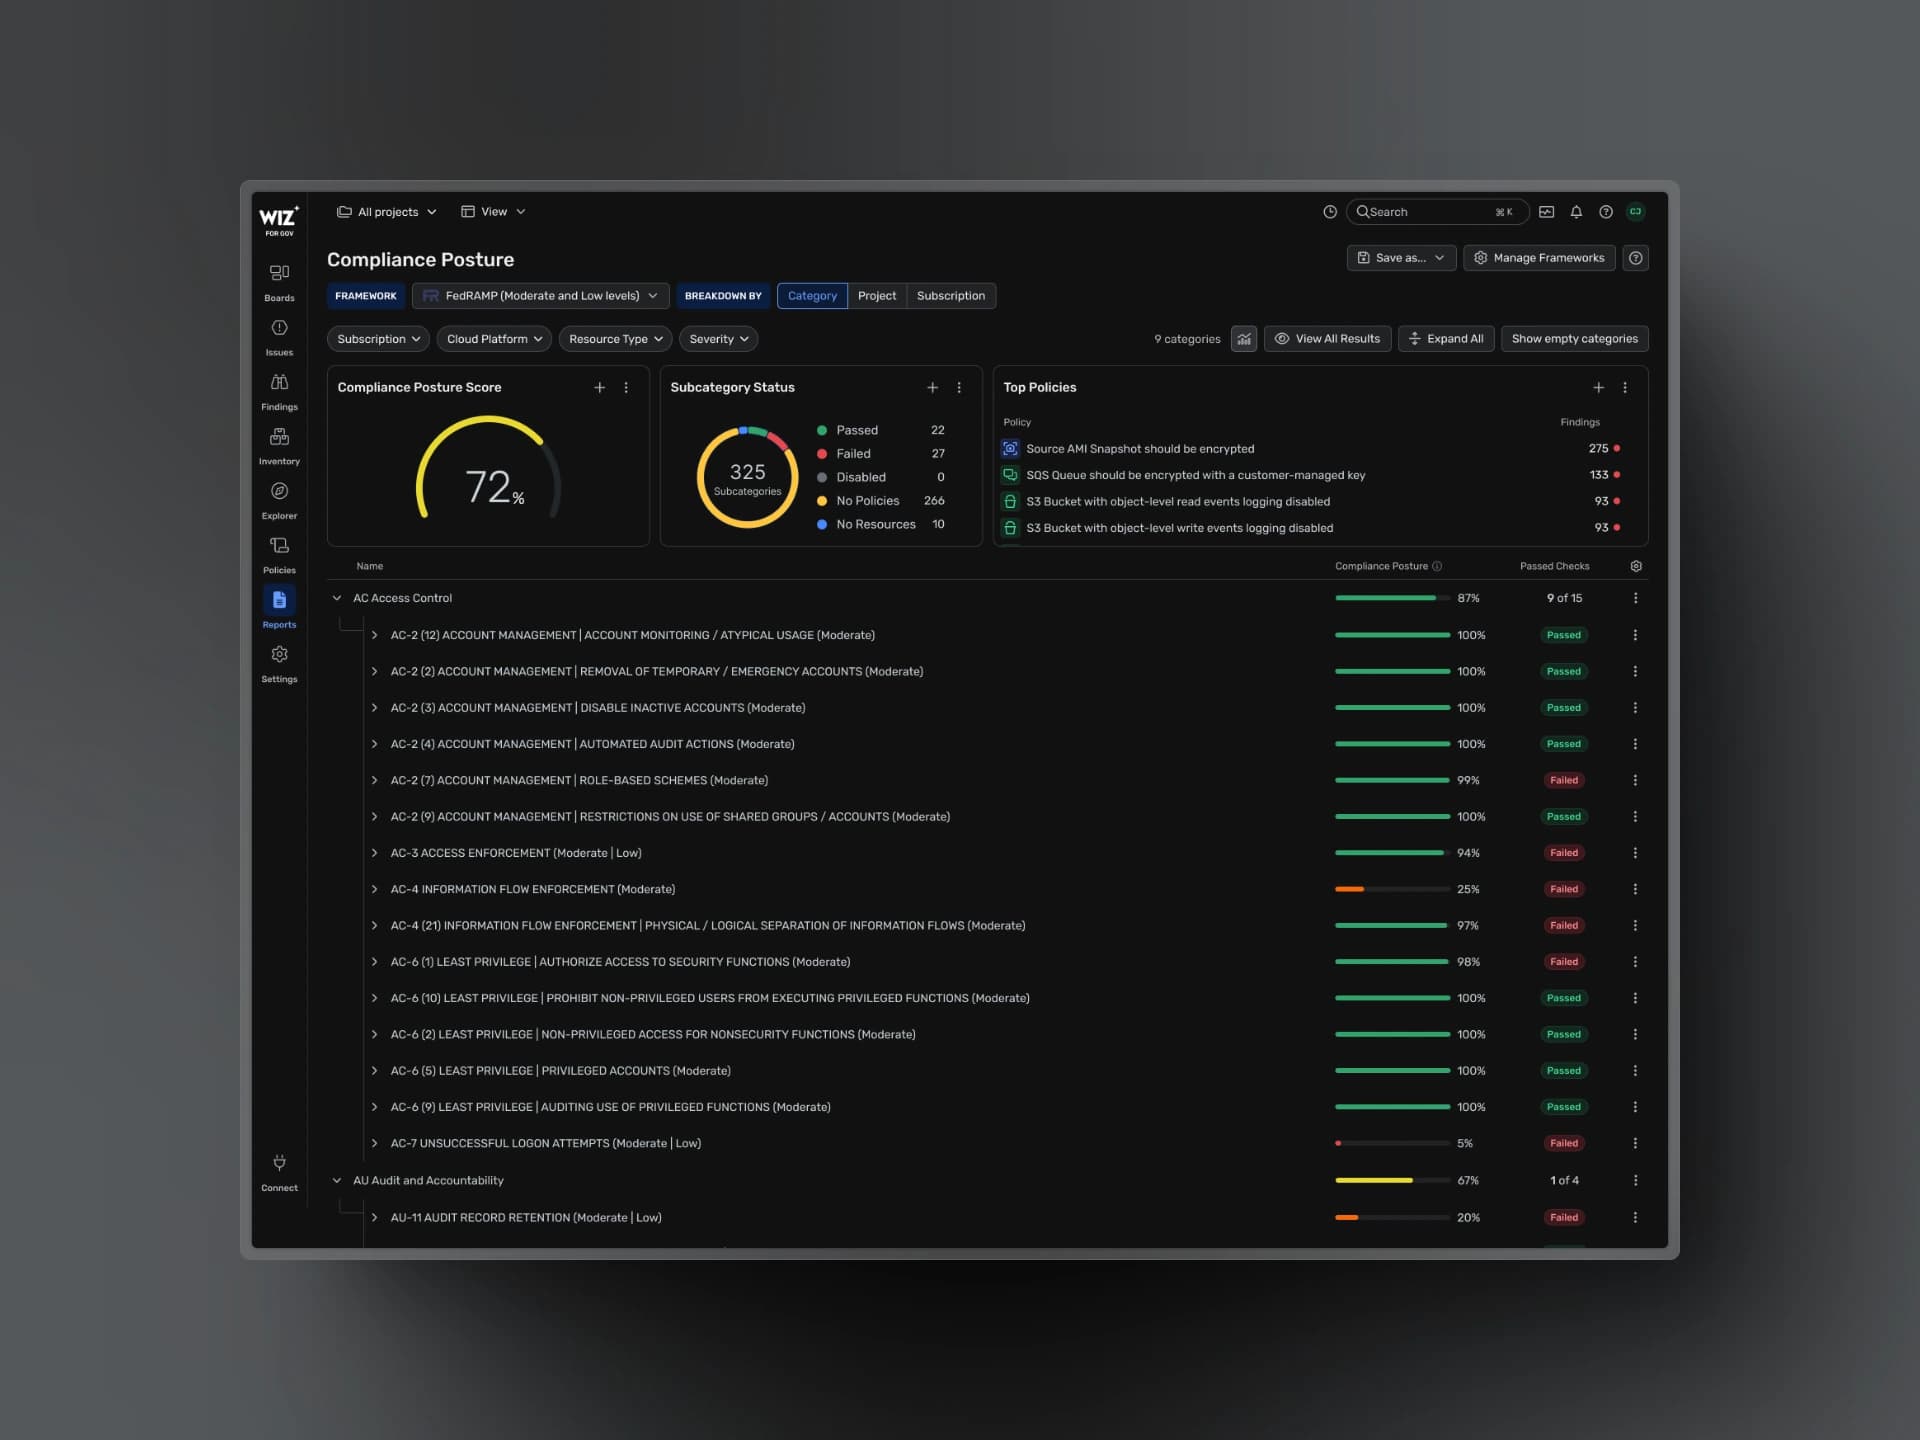Open Explorer in the sidebar
The width and height of the screenshot is (1920, 1440).
(279, 500)
